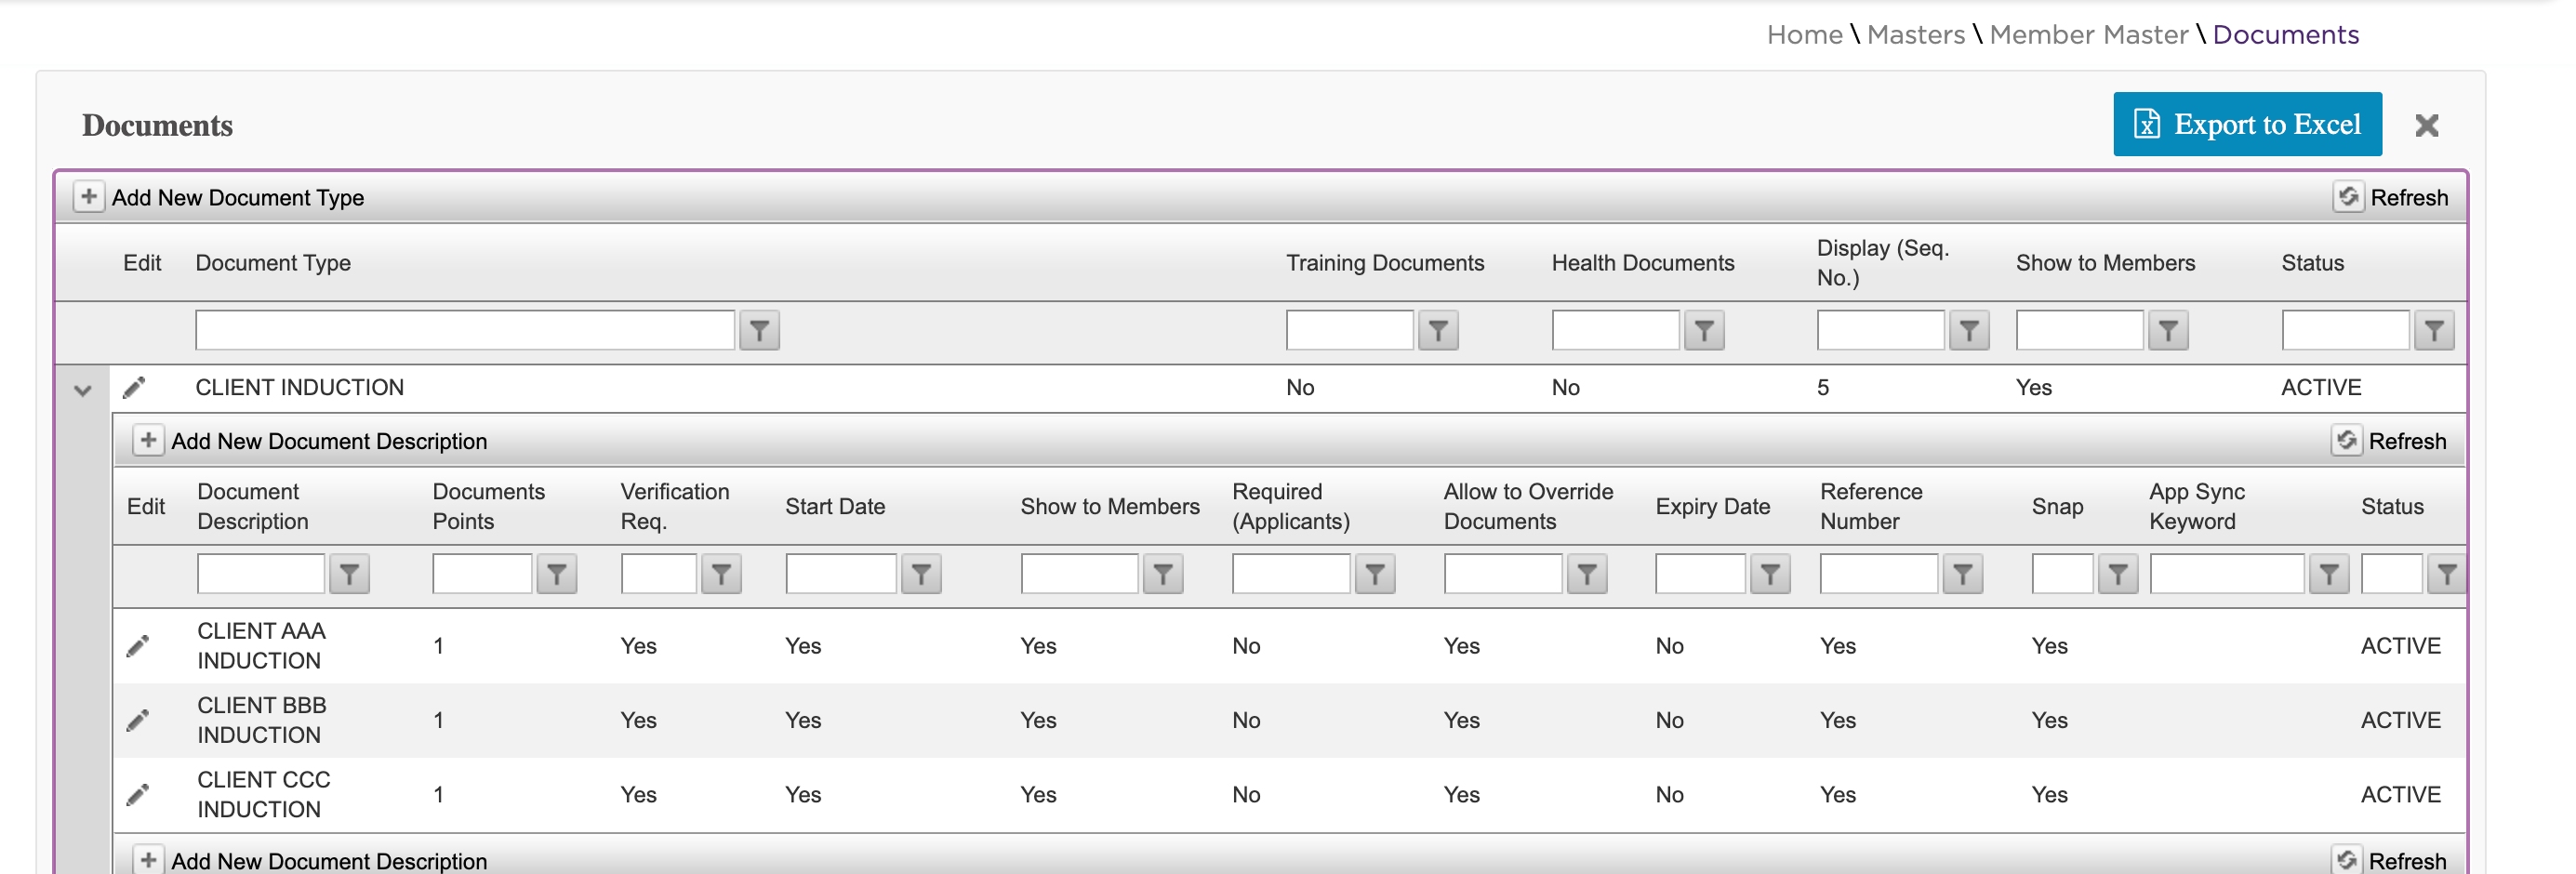Click filter icon for Training Documents column
Viewport: 2576px width, 874px height.
click(x=1438, y=330)
